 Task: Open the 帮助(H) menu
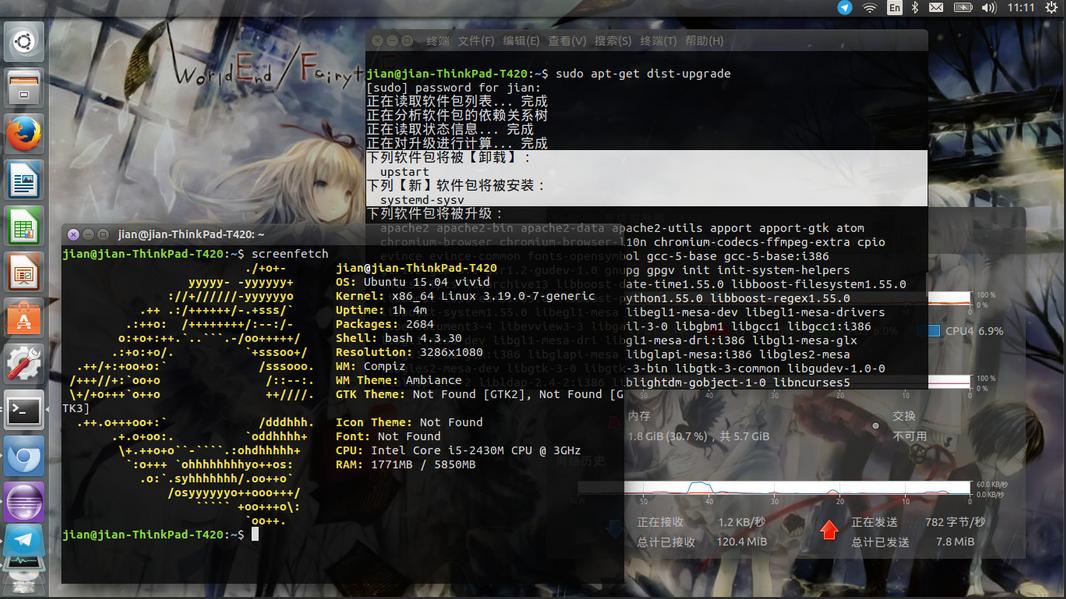tap(704, 41)
